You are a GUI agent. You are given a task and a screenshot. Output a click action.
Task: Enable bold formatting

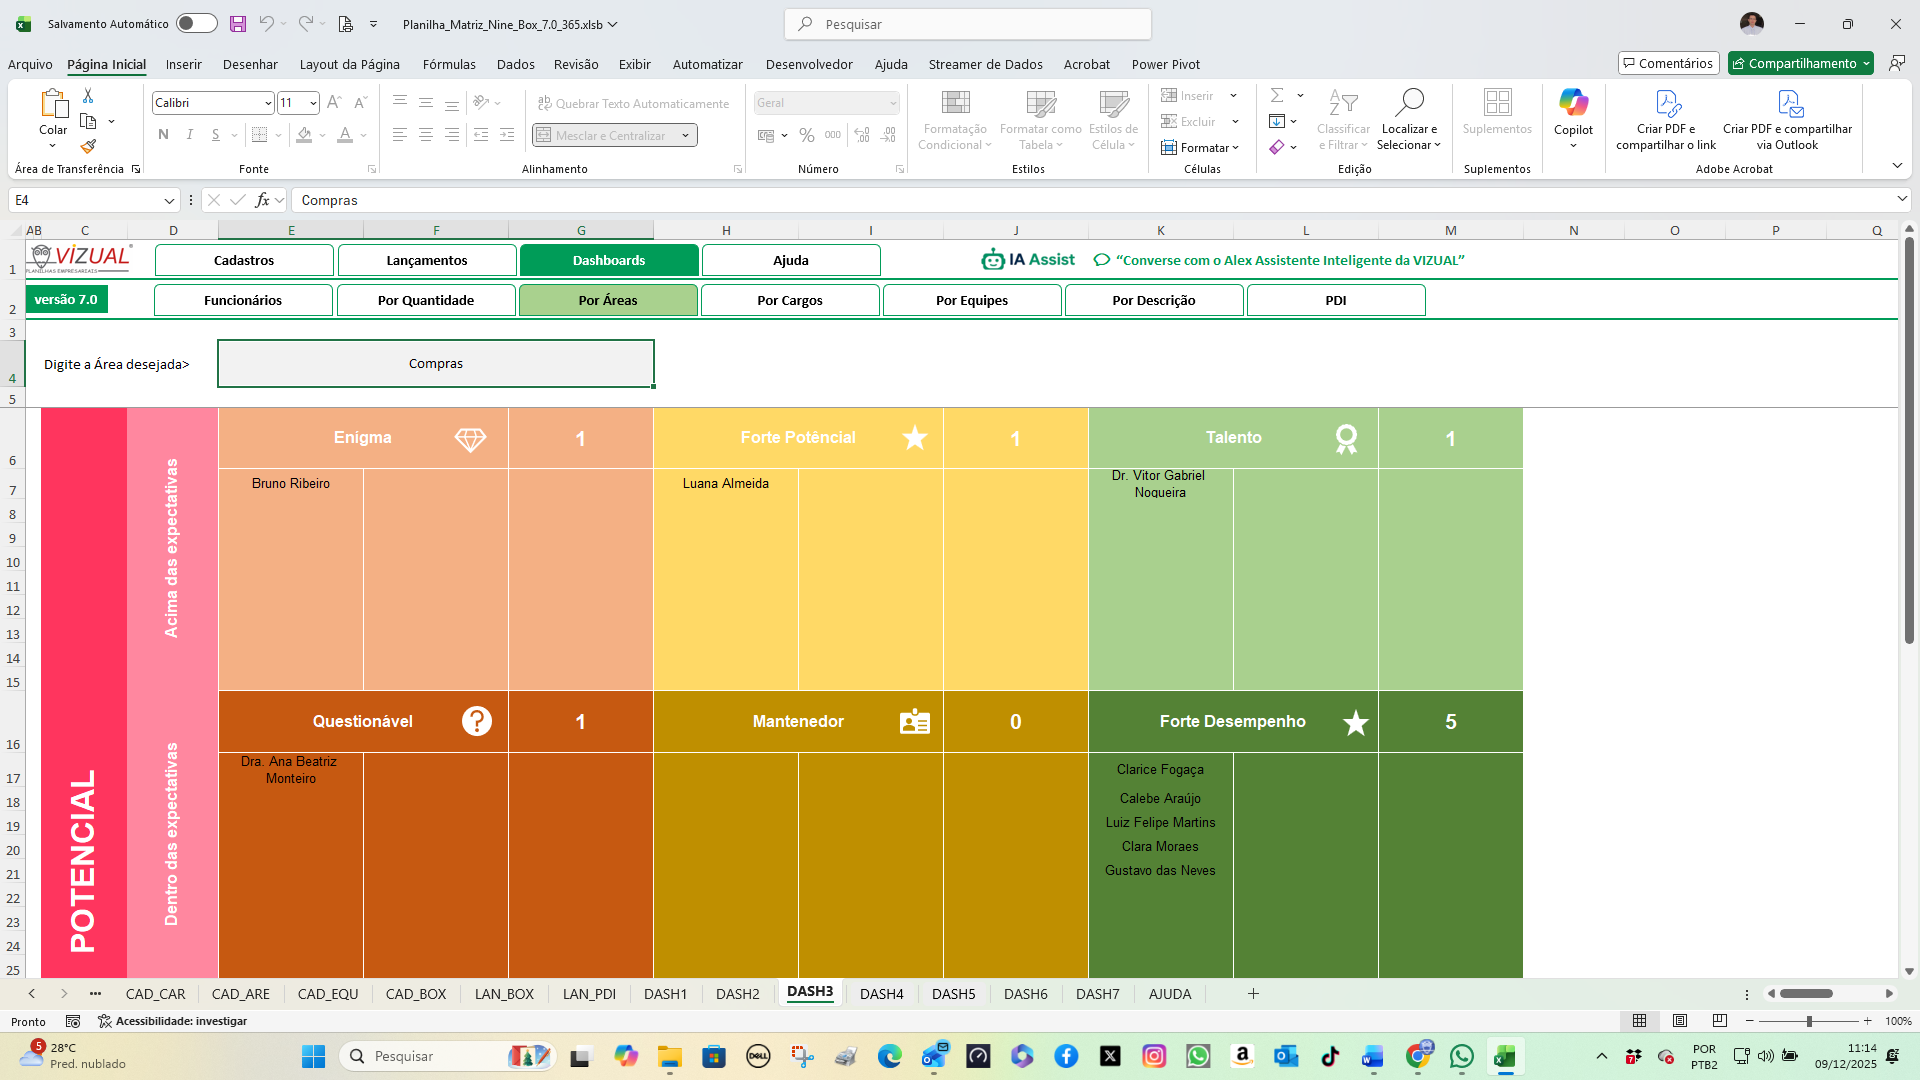click(x=163, y=134)
